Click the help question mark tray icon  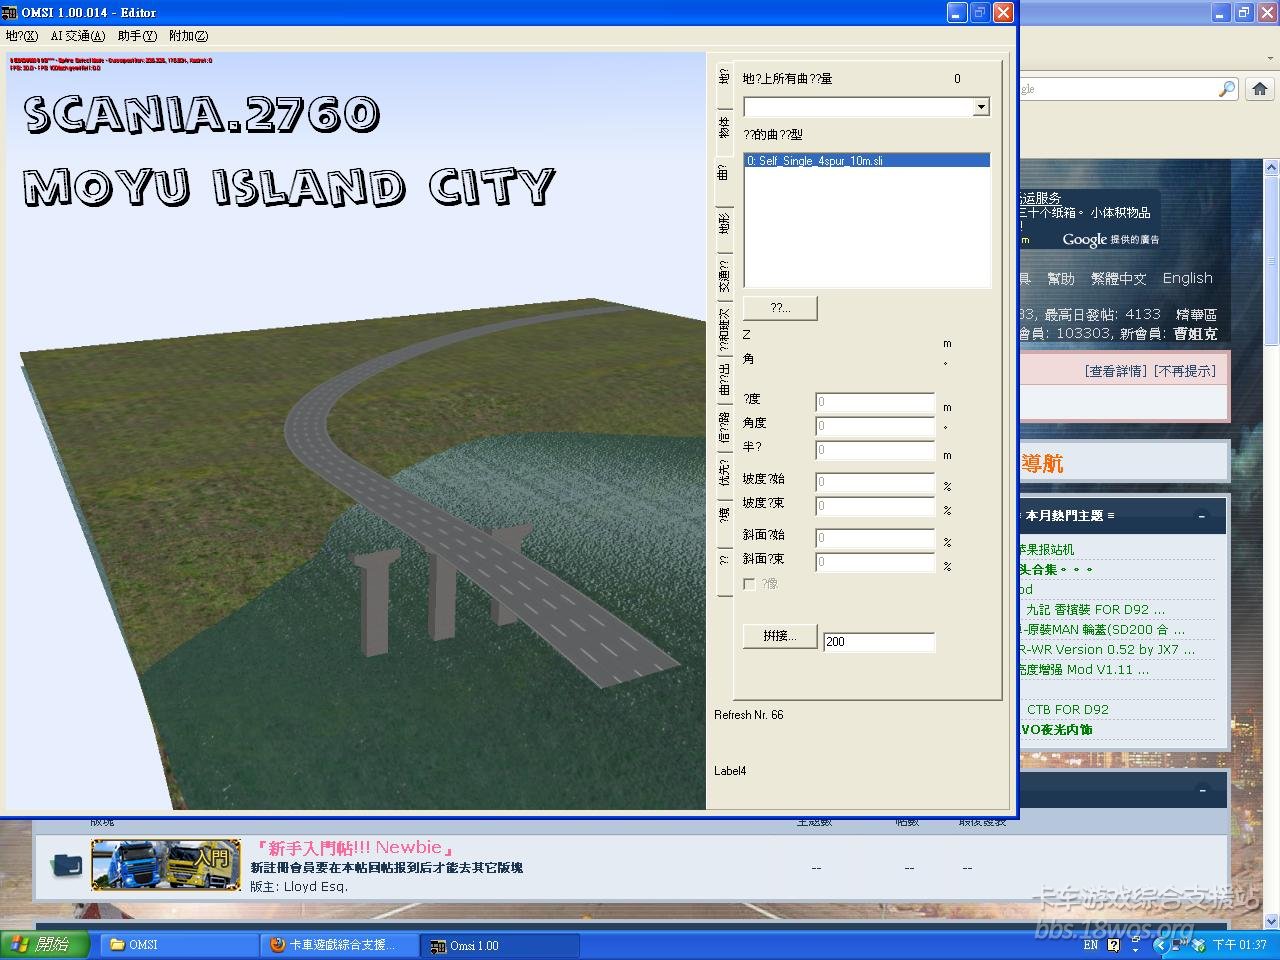[x=1113, y=945]
